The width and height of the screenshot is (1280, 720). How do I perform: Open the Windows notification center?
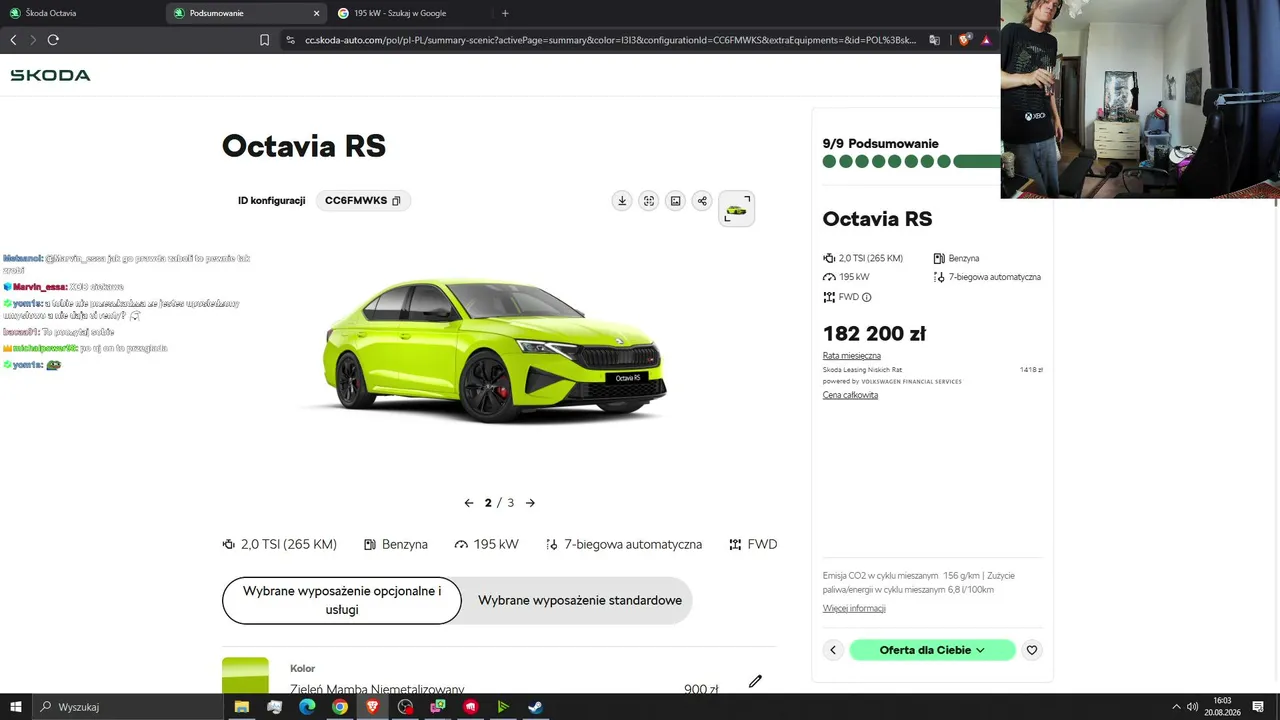pyautogui.click(x=1258, y=707)
